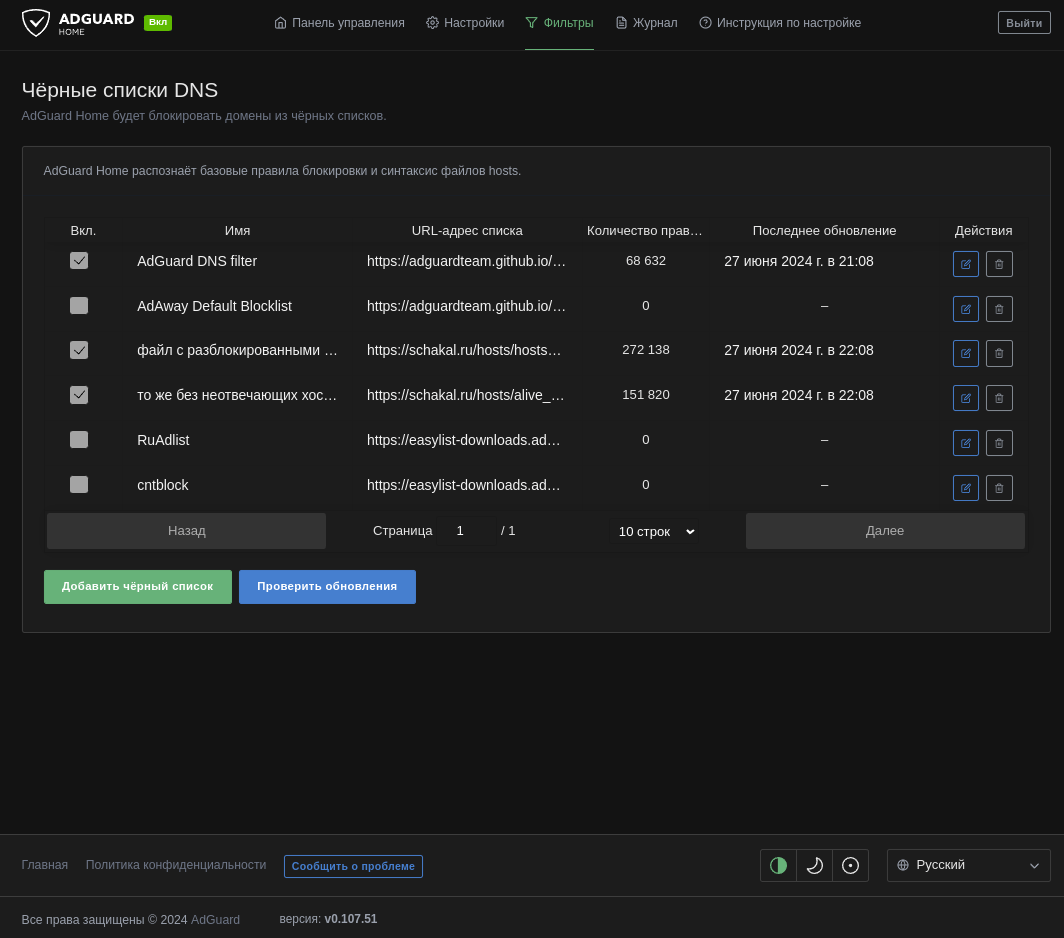
Task: Sort by Последнее обновление column header
Action: (x=824, y=231)
